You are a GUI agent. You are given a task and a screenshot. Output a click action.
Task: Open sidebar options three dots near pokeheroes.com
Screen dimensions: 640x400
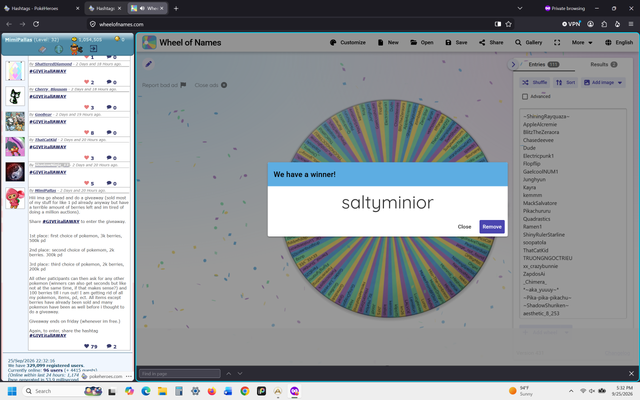[129, 376]
